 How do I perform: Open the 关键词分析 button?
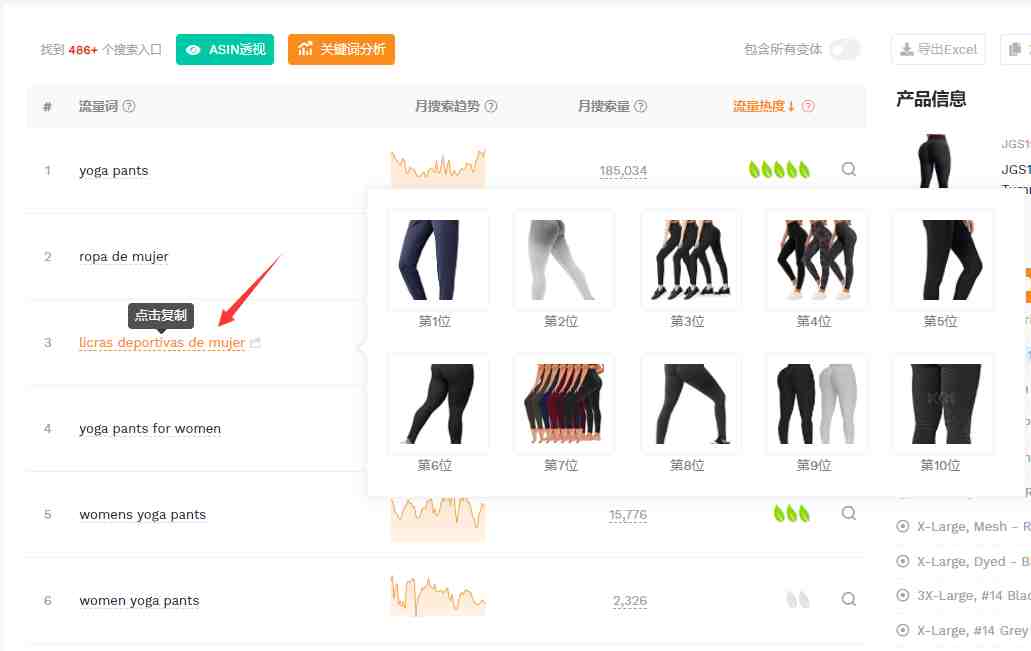pos(341,49)
